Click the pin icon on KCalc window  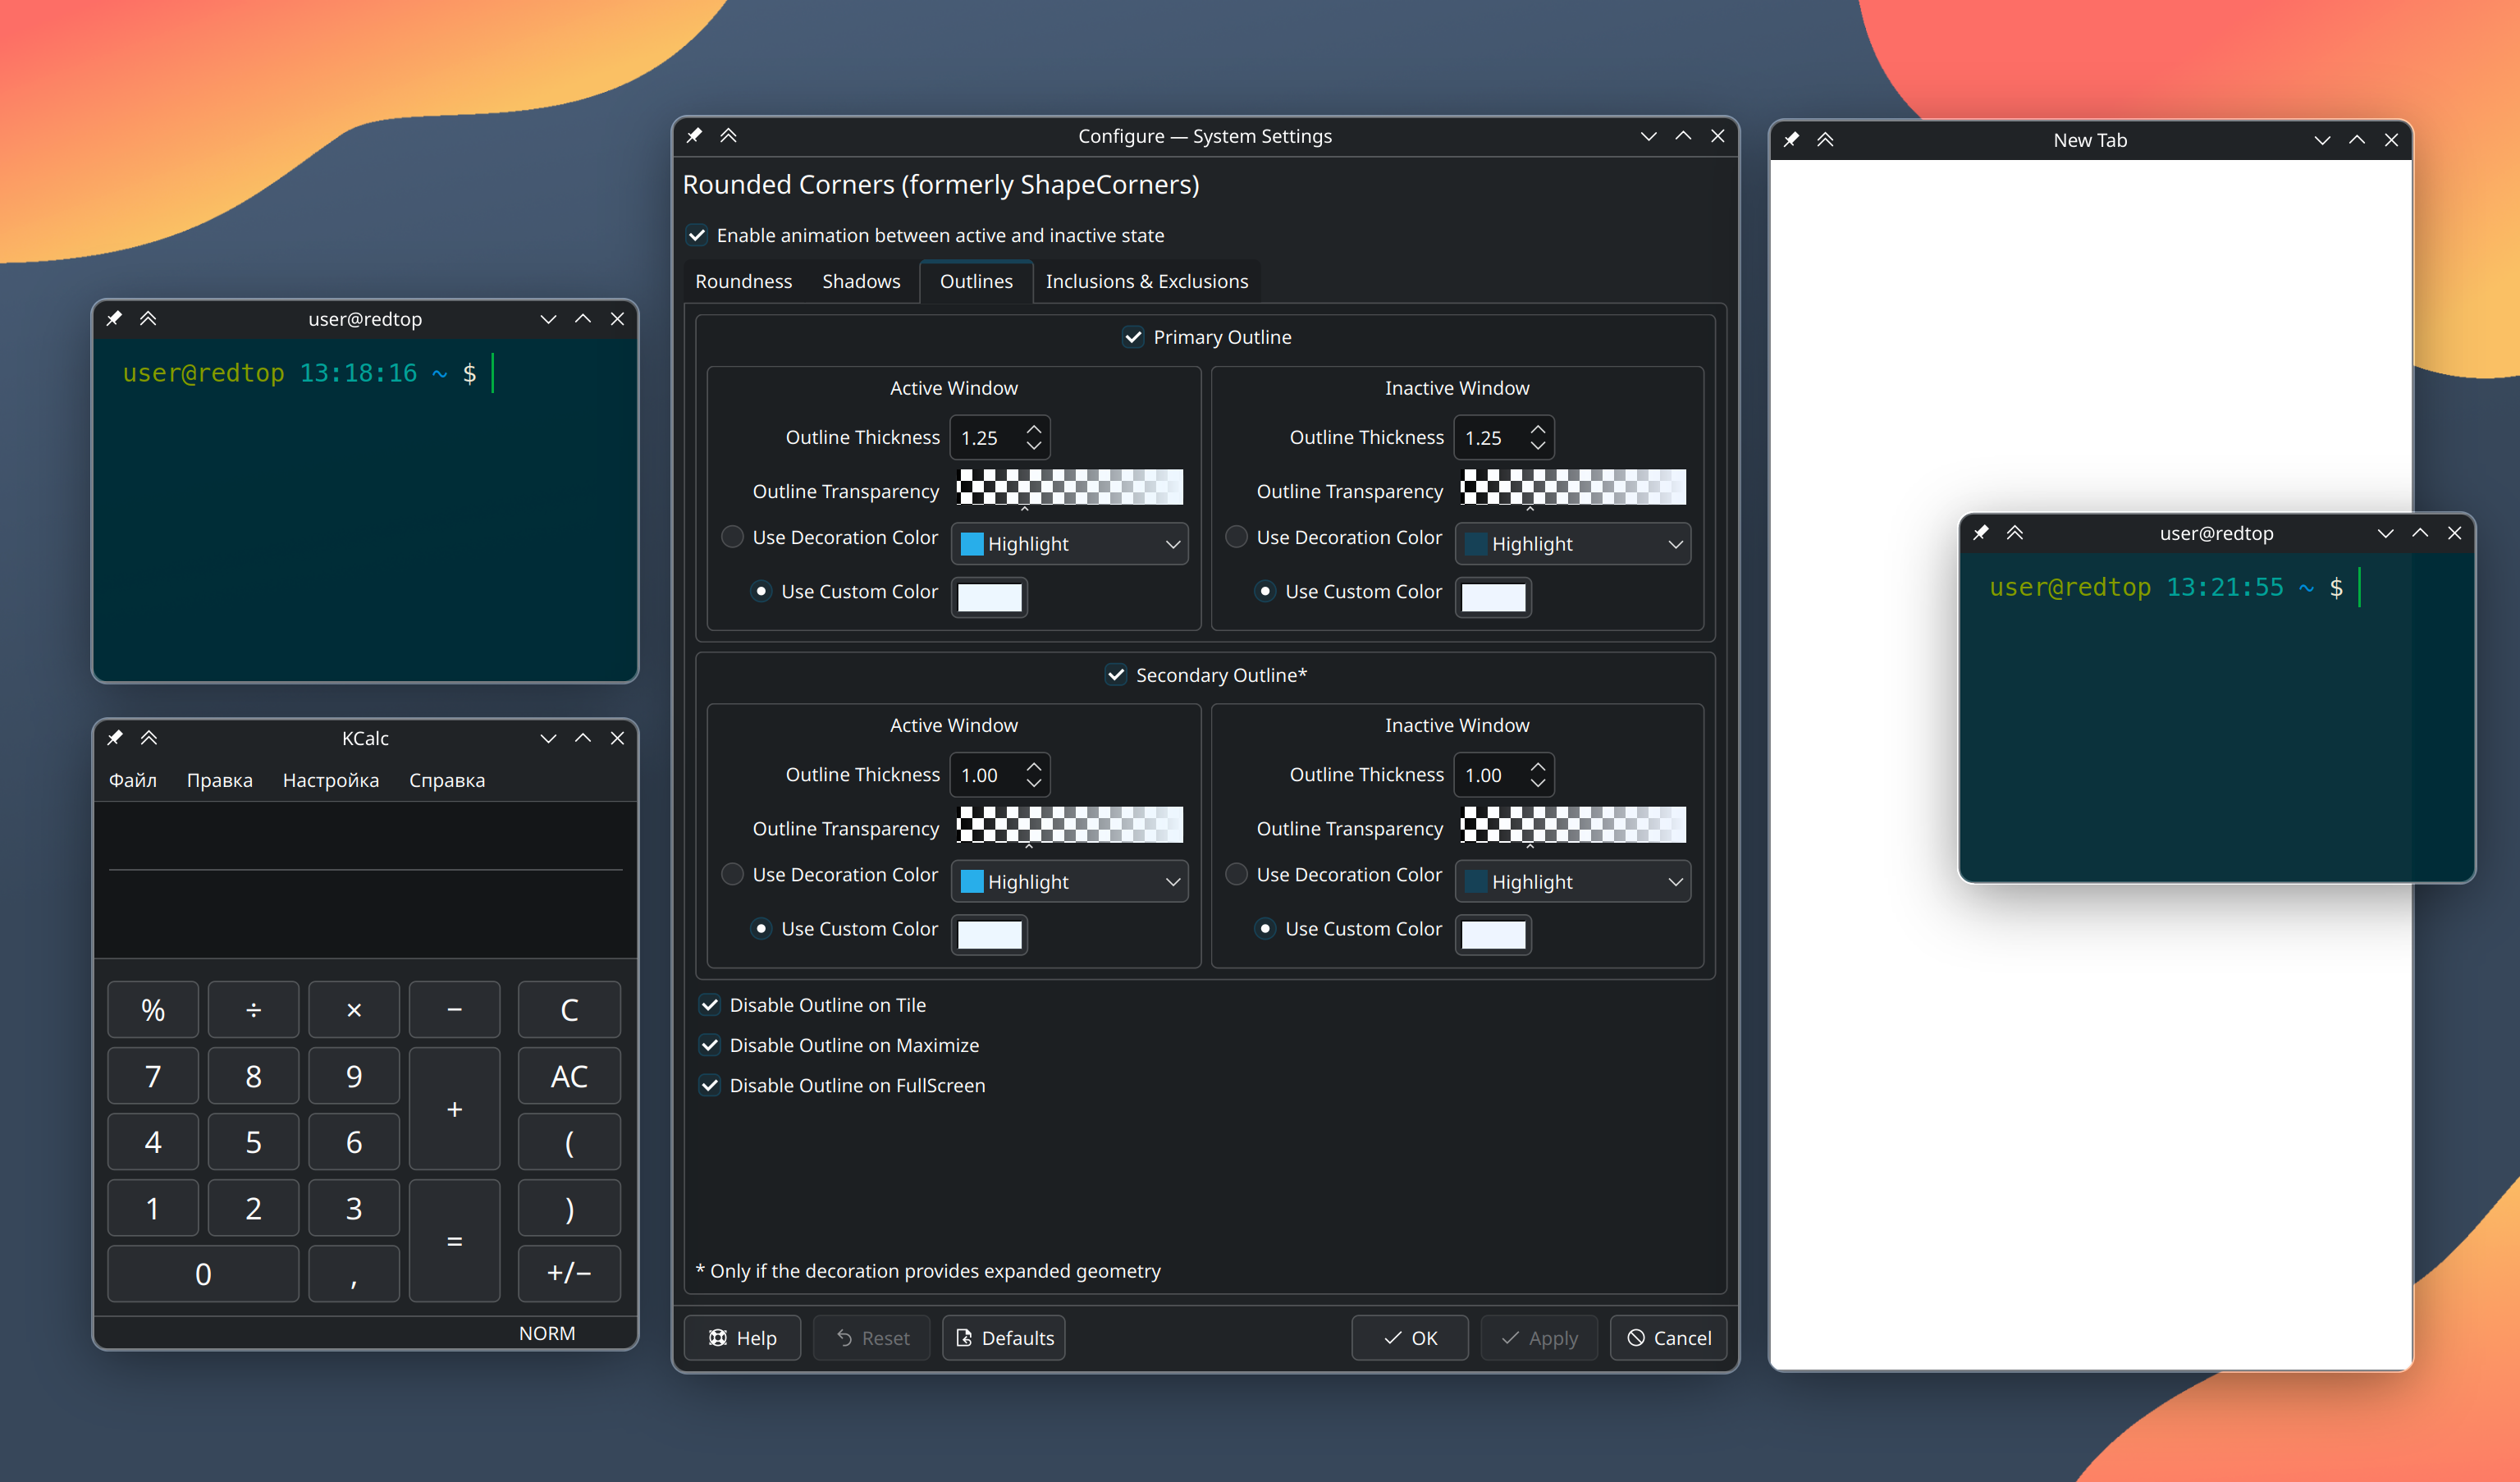click(115, 738)
